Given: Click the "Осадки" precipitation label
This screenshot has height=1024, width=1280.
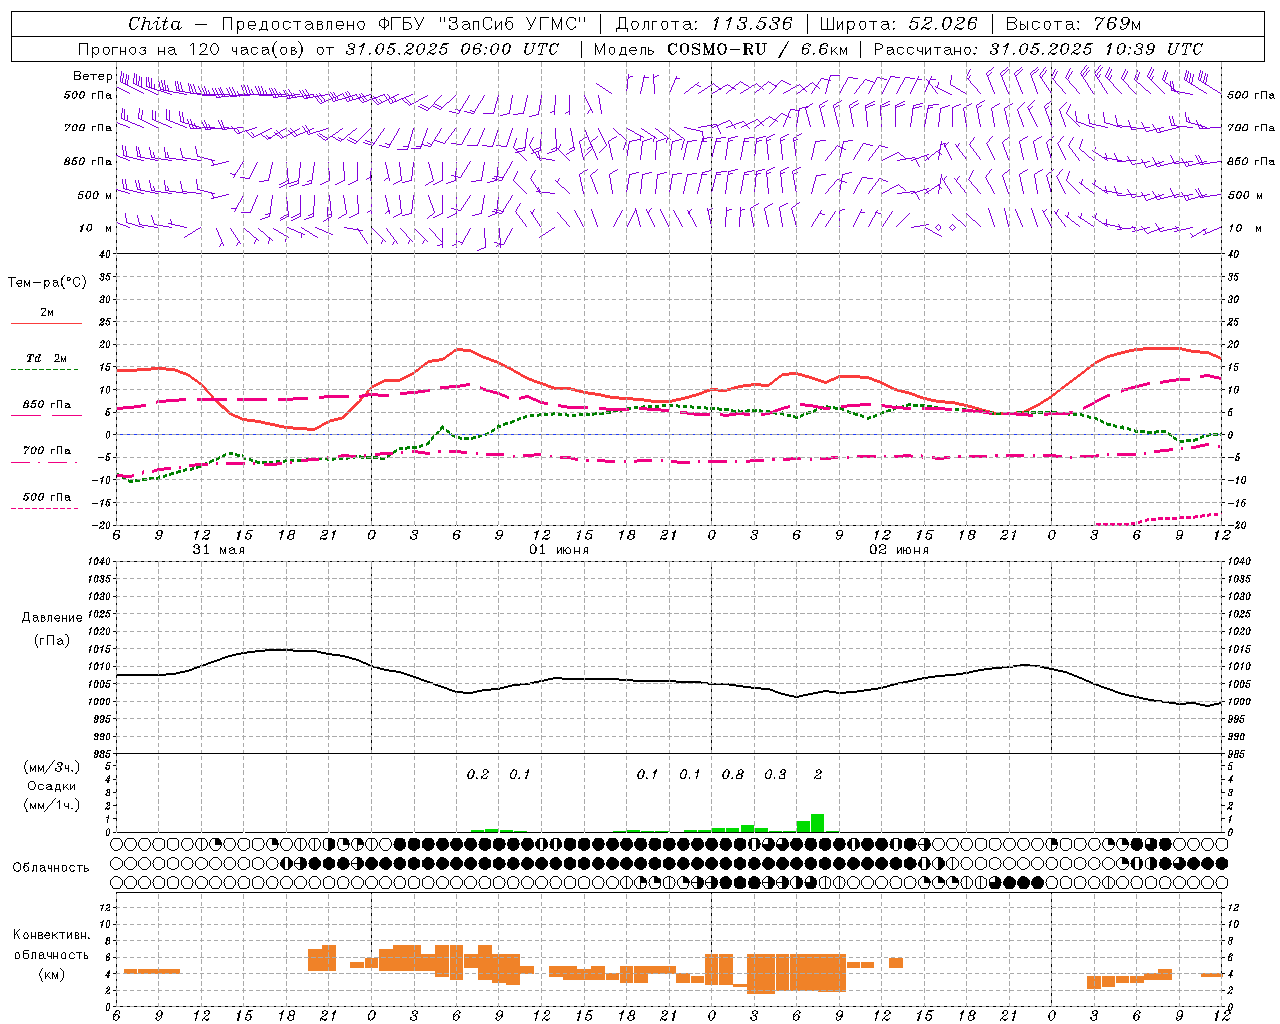Looking at the screenshot, I should pyautogui.click(x=51, y=786).
